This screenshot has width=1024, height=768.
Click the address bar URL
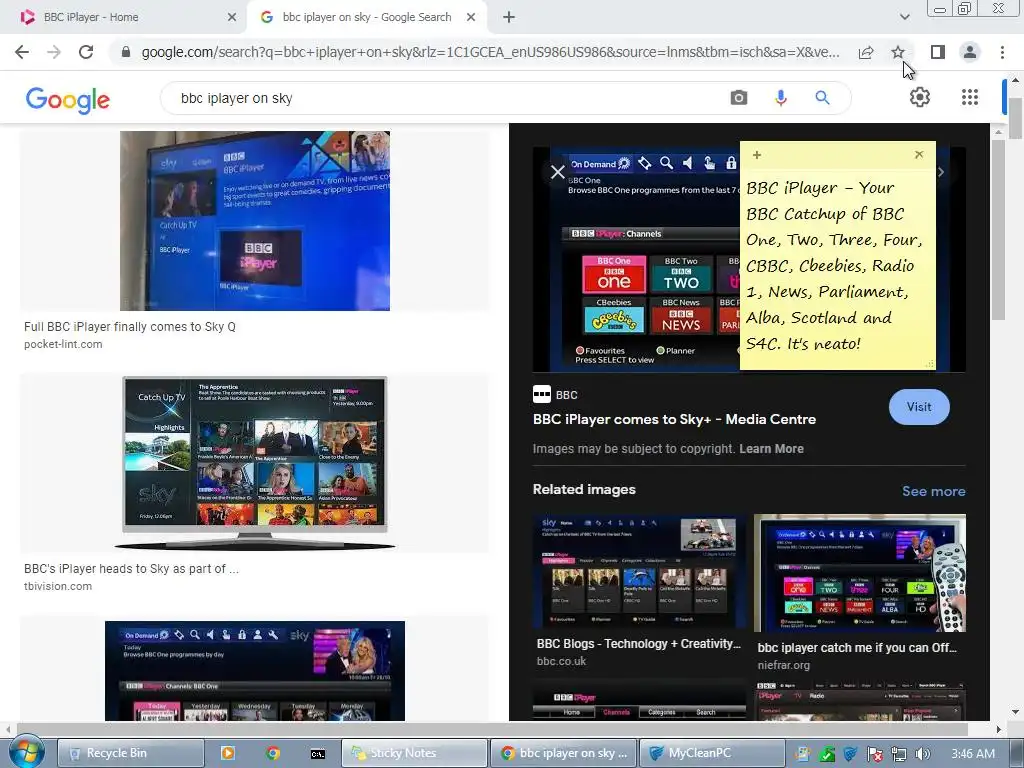click(490, 52)
